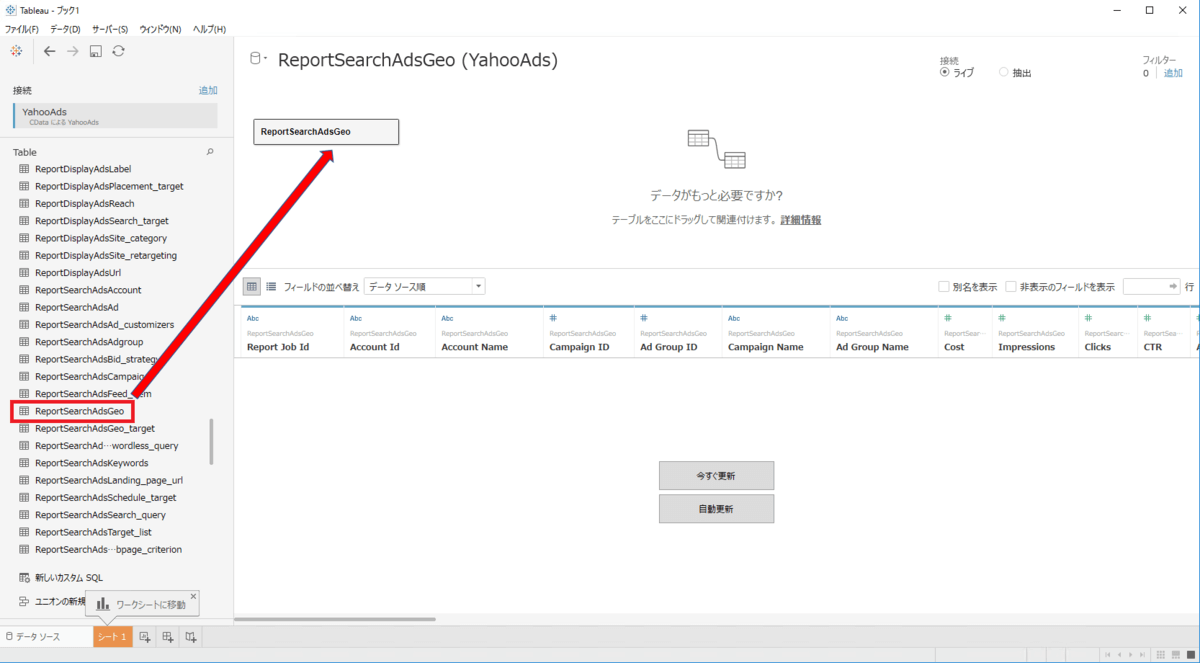Click the refresh data source icon
This screenshot has height=663, width=1200.
(118, 51)
